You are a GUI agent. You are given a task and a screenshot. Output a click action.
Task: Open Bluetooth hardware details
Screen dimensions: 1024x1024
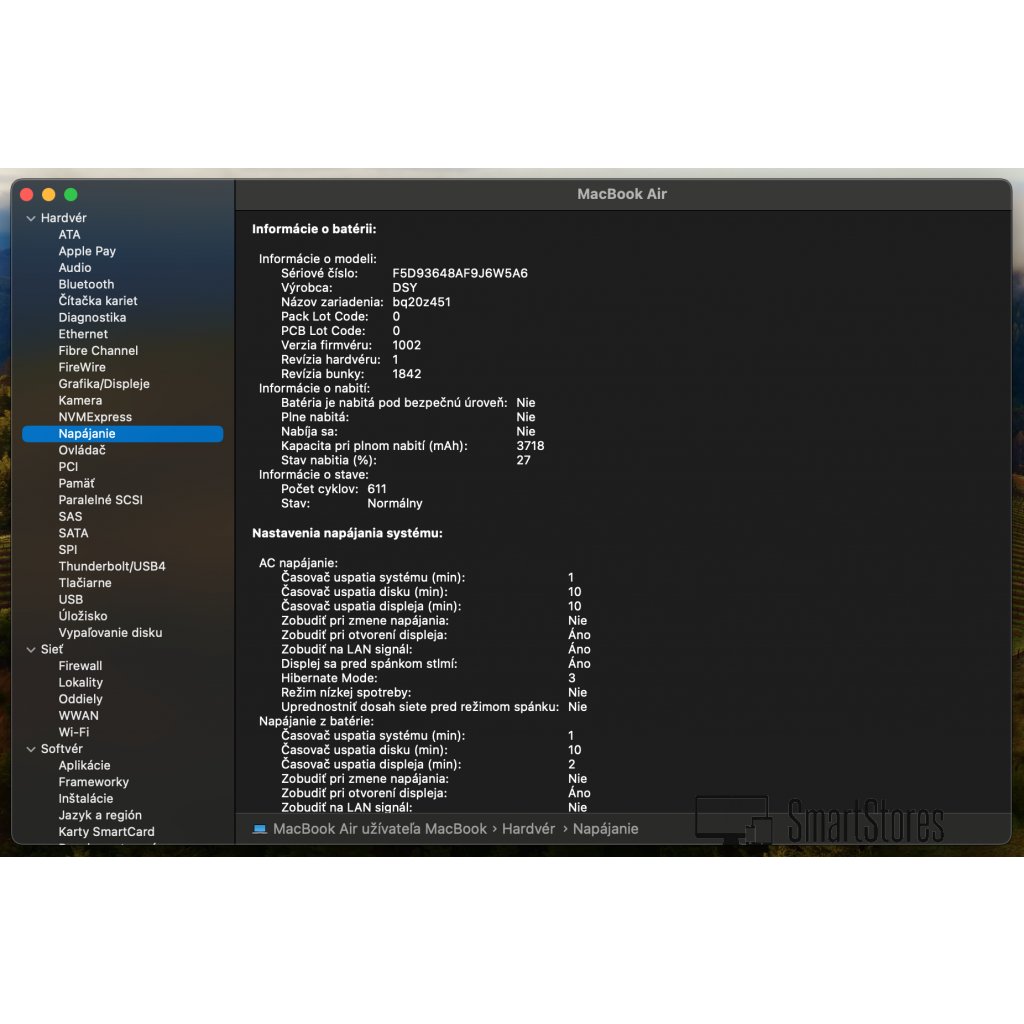pos(86,284)
